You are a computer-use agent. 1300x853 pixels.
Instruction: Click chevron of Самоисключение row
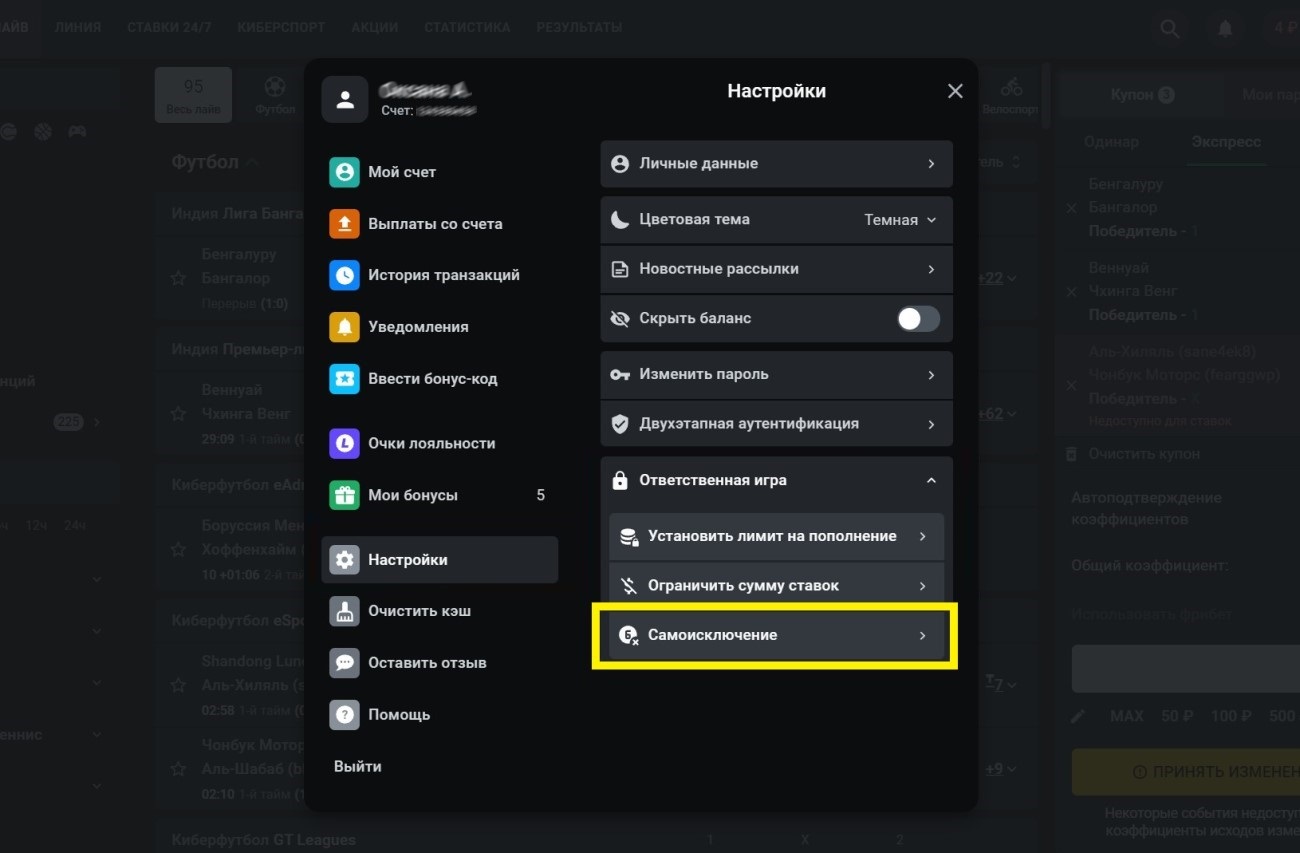(922, 635)
